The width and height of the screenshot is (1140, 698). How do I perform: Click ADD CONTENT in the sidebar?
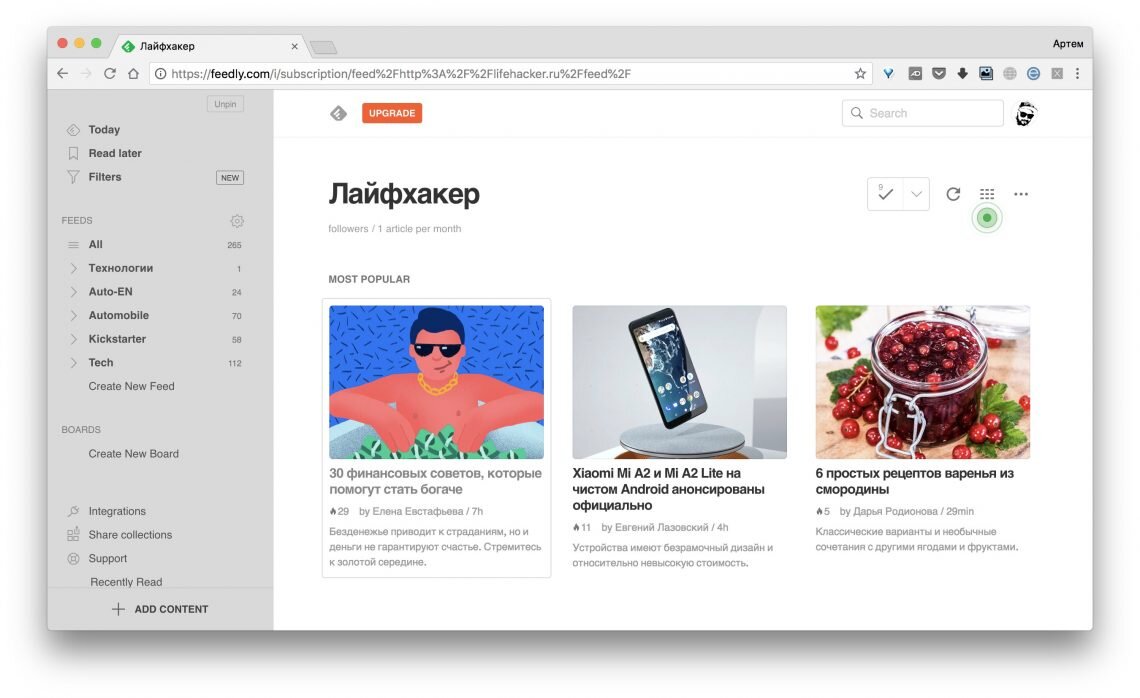coord(160,609)
